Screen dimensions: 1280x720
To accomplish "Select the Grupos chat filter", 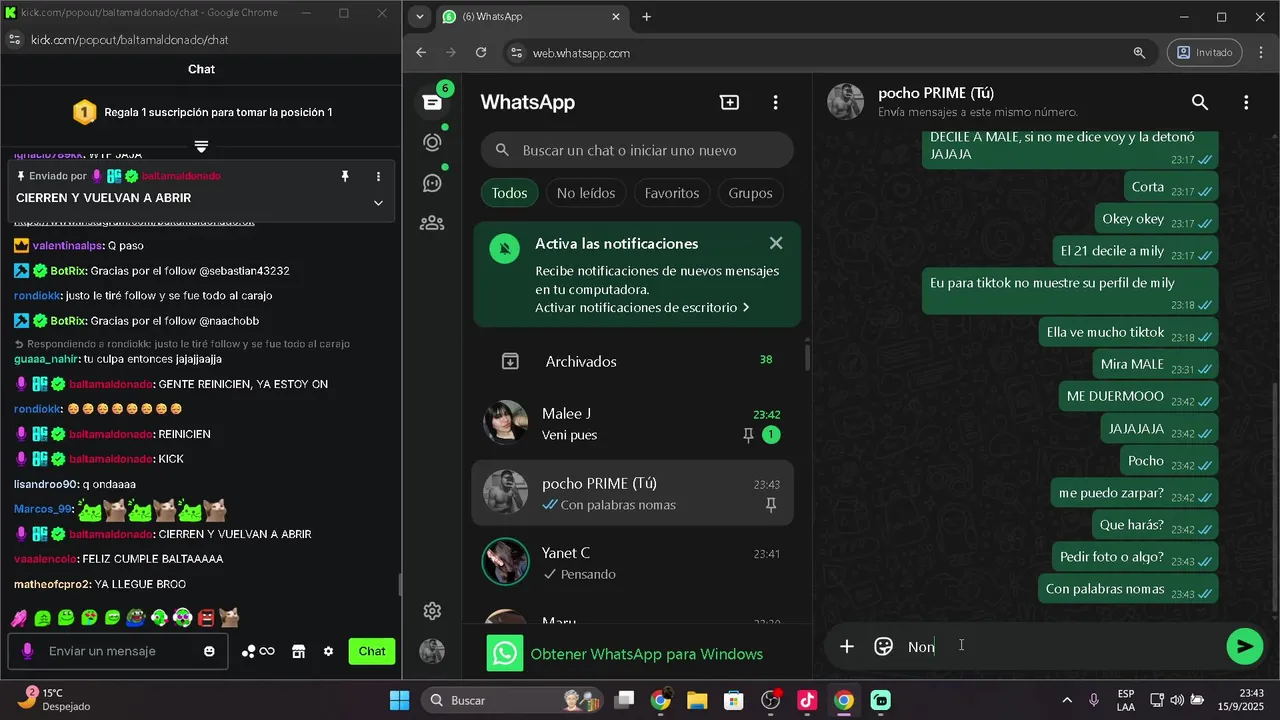I will click(x=750, y=193).
